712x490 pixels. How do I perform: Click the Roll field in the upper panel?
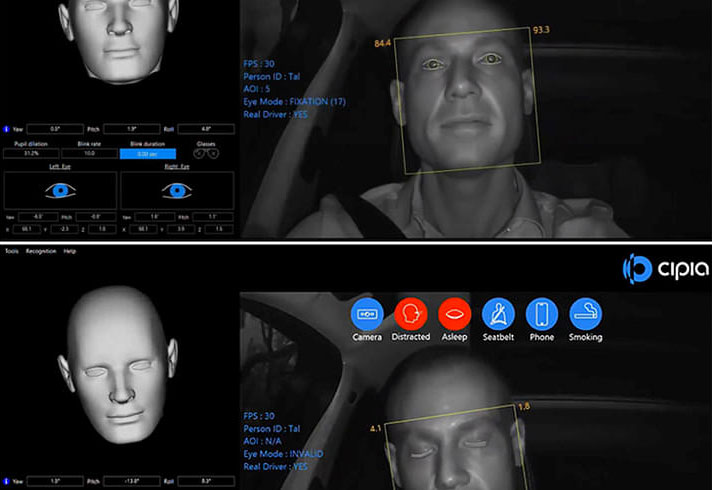pyautogui.click(x=206, y=129)
